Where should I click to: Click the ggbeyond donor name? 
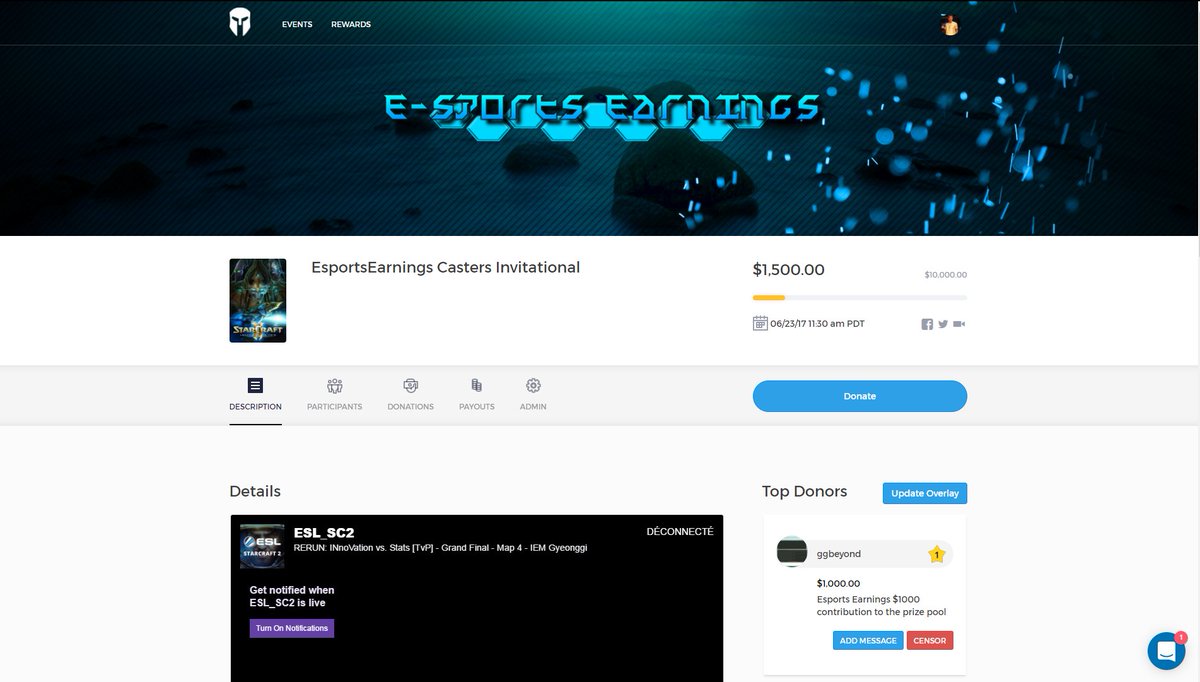[839, 554]
